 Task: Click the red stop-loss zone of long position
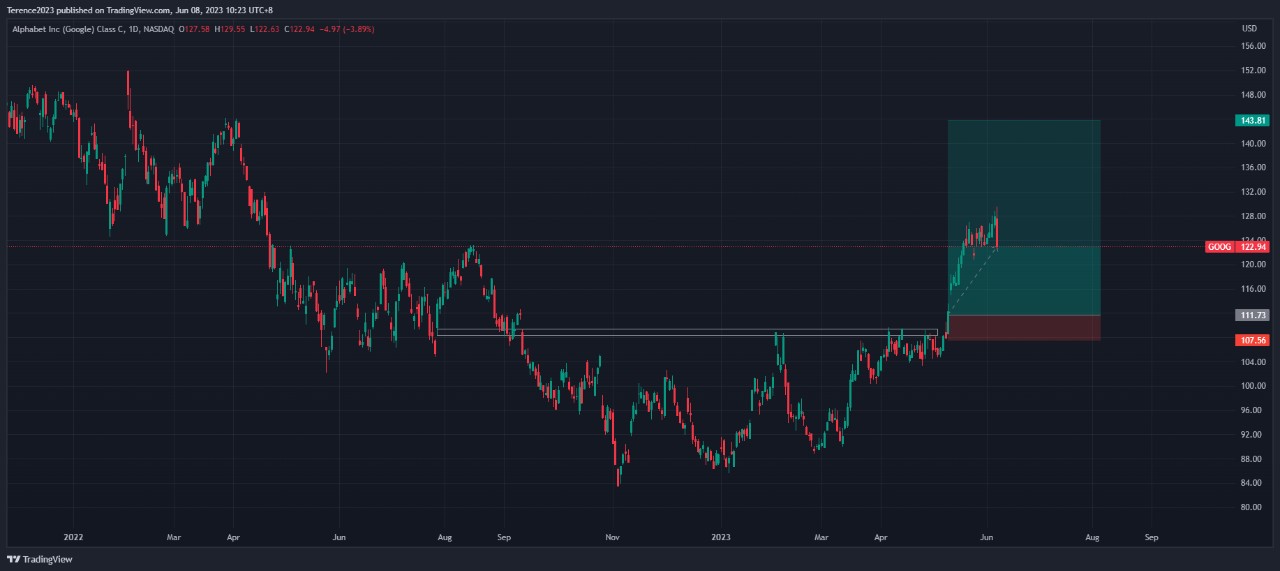(x=1024, y=328)
